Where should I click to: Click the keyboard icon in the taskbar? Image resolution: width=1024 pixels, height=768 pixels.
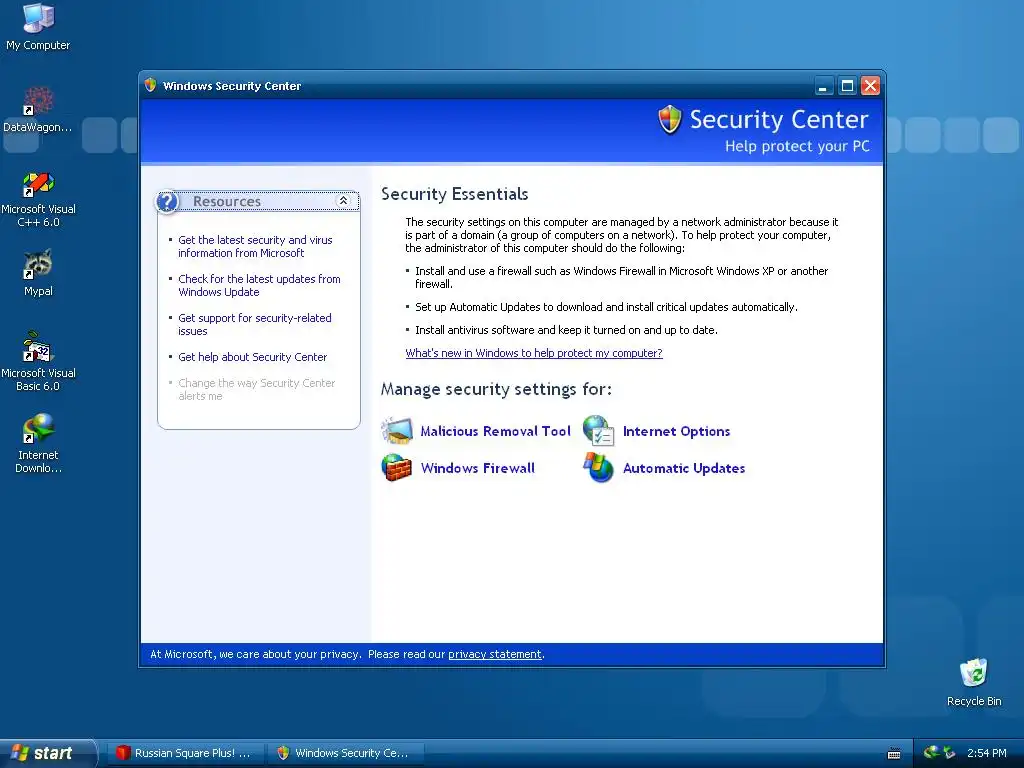894,753
